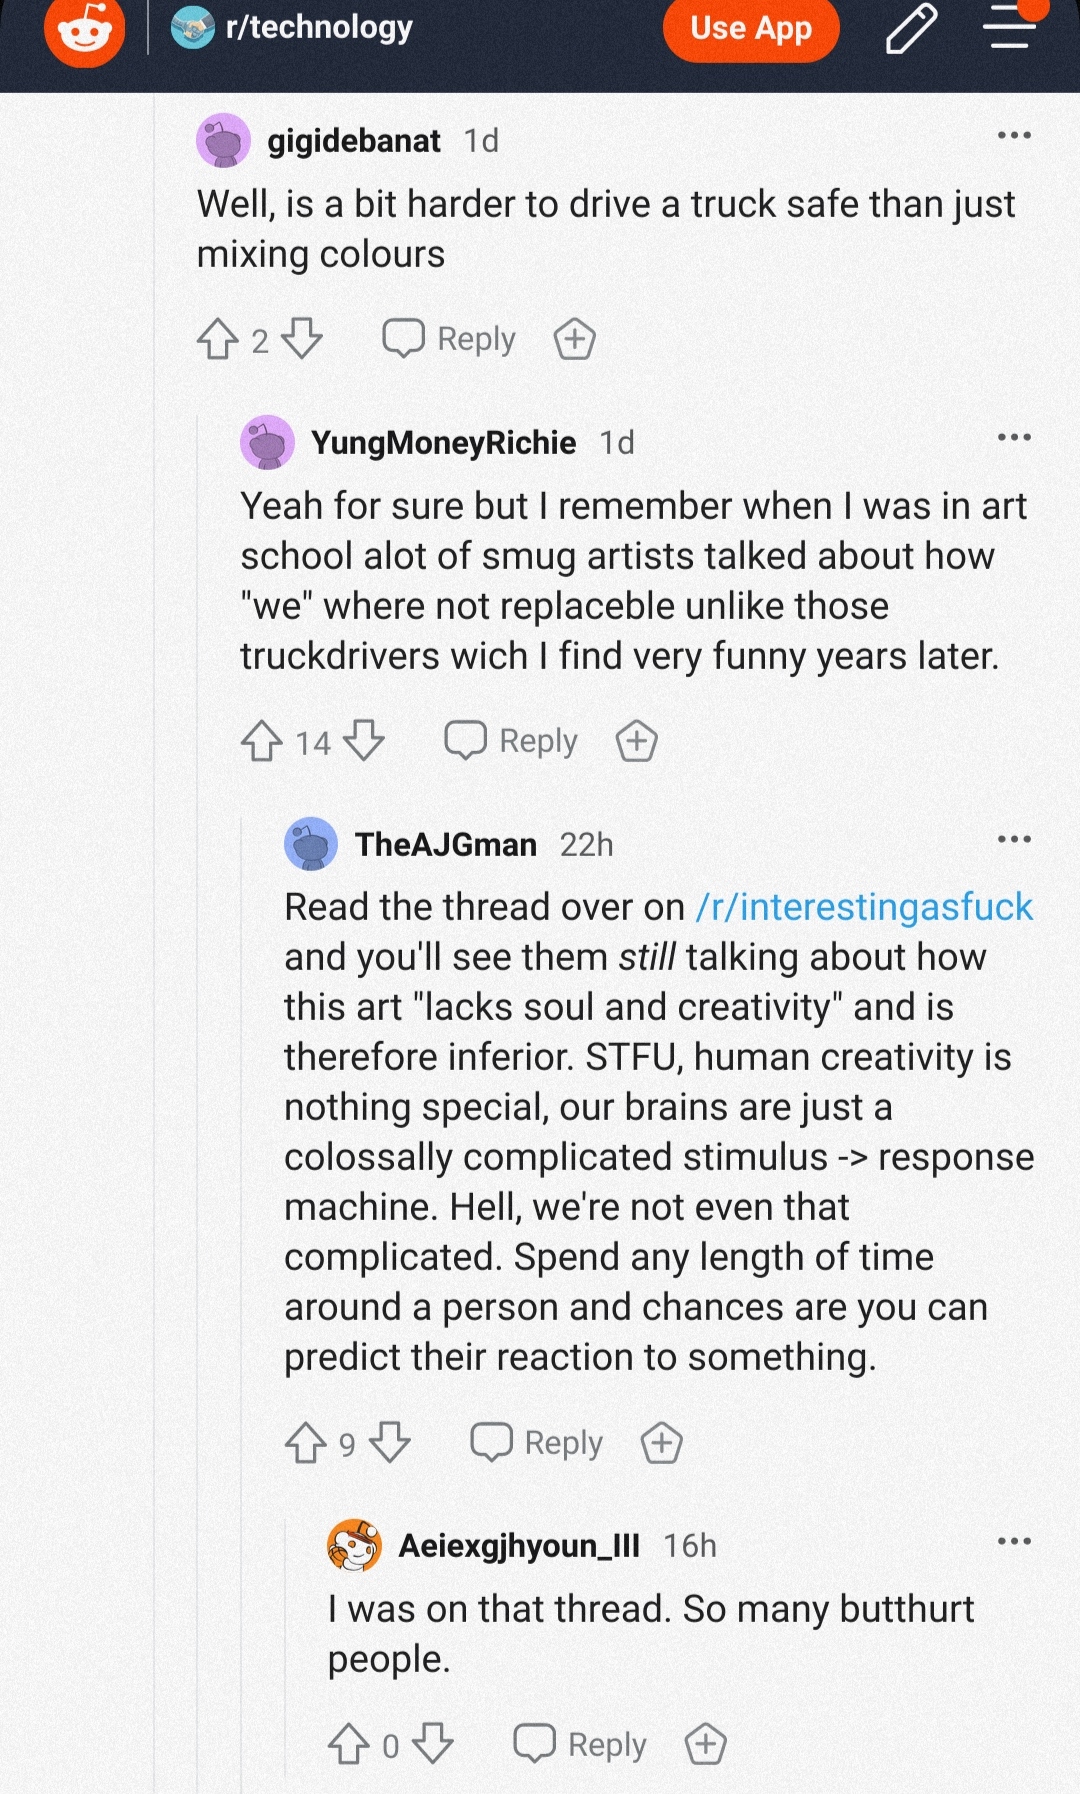Reply to YungMoneyRichie's comment
This screenshot has width=1080, height=1794.
pos(511,741)
